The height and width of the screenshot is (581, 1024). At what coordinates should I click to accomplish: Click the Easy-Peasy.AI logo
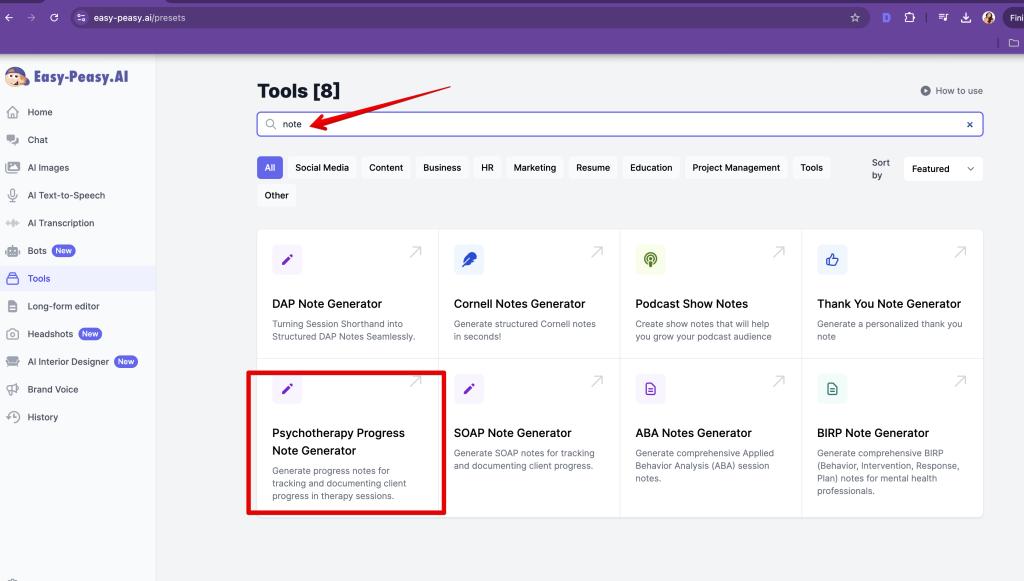(66, 77)
